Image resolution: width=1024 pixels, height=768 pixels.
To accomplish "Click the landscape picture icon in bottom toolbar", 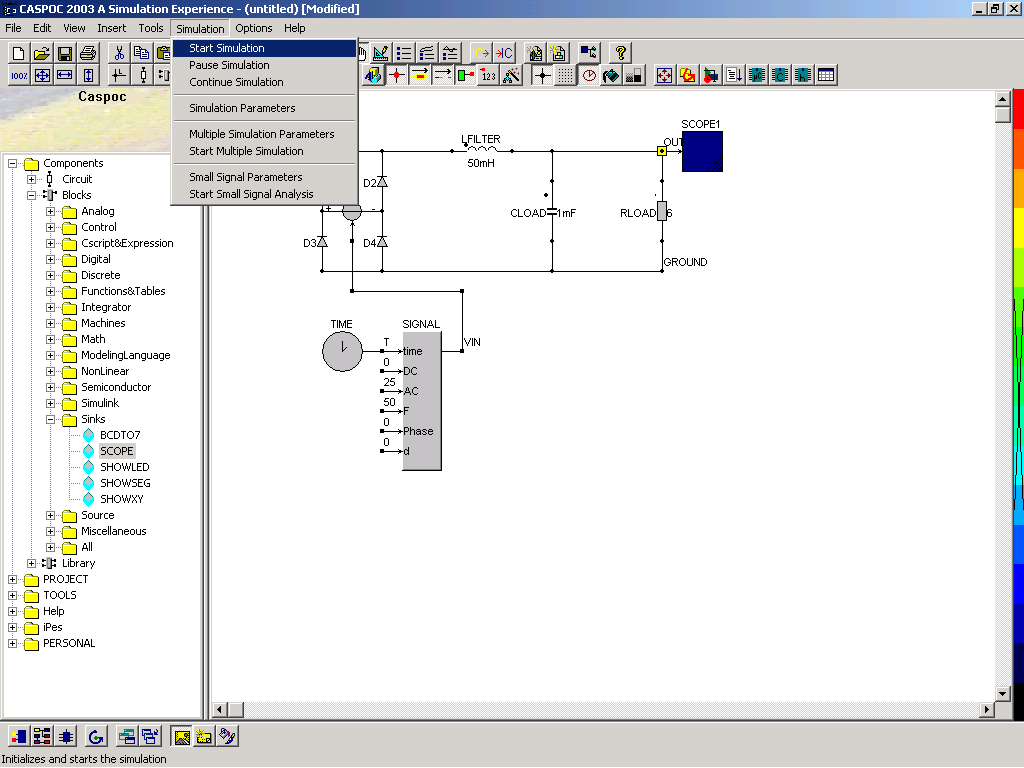I will tap(182, 737).
